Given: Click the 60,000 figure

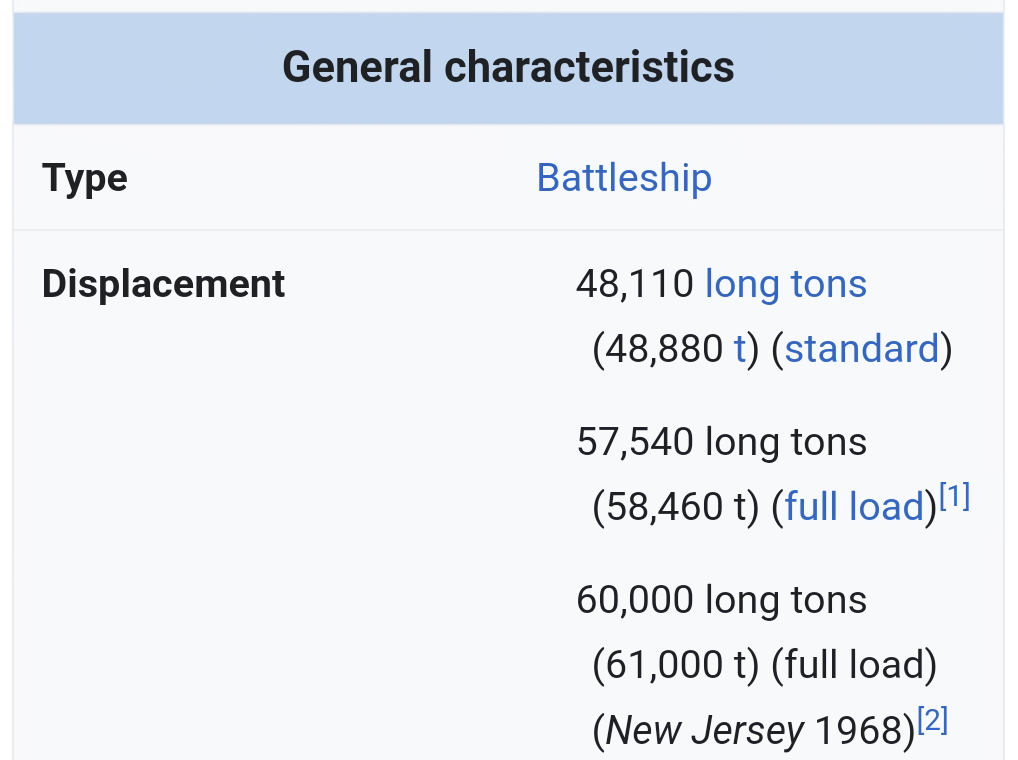Looking at the screenshot, I should click(x=635, y=600).
